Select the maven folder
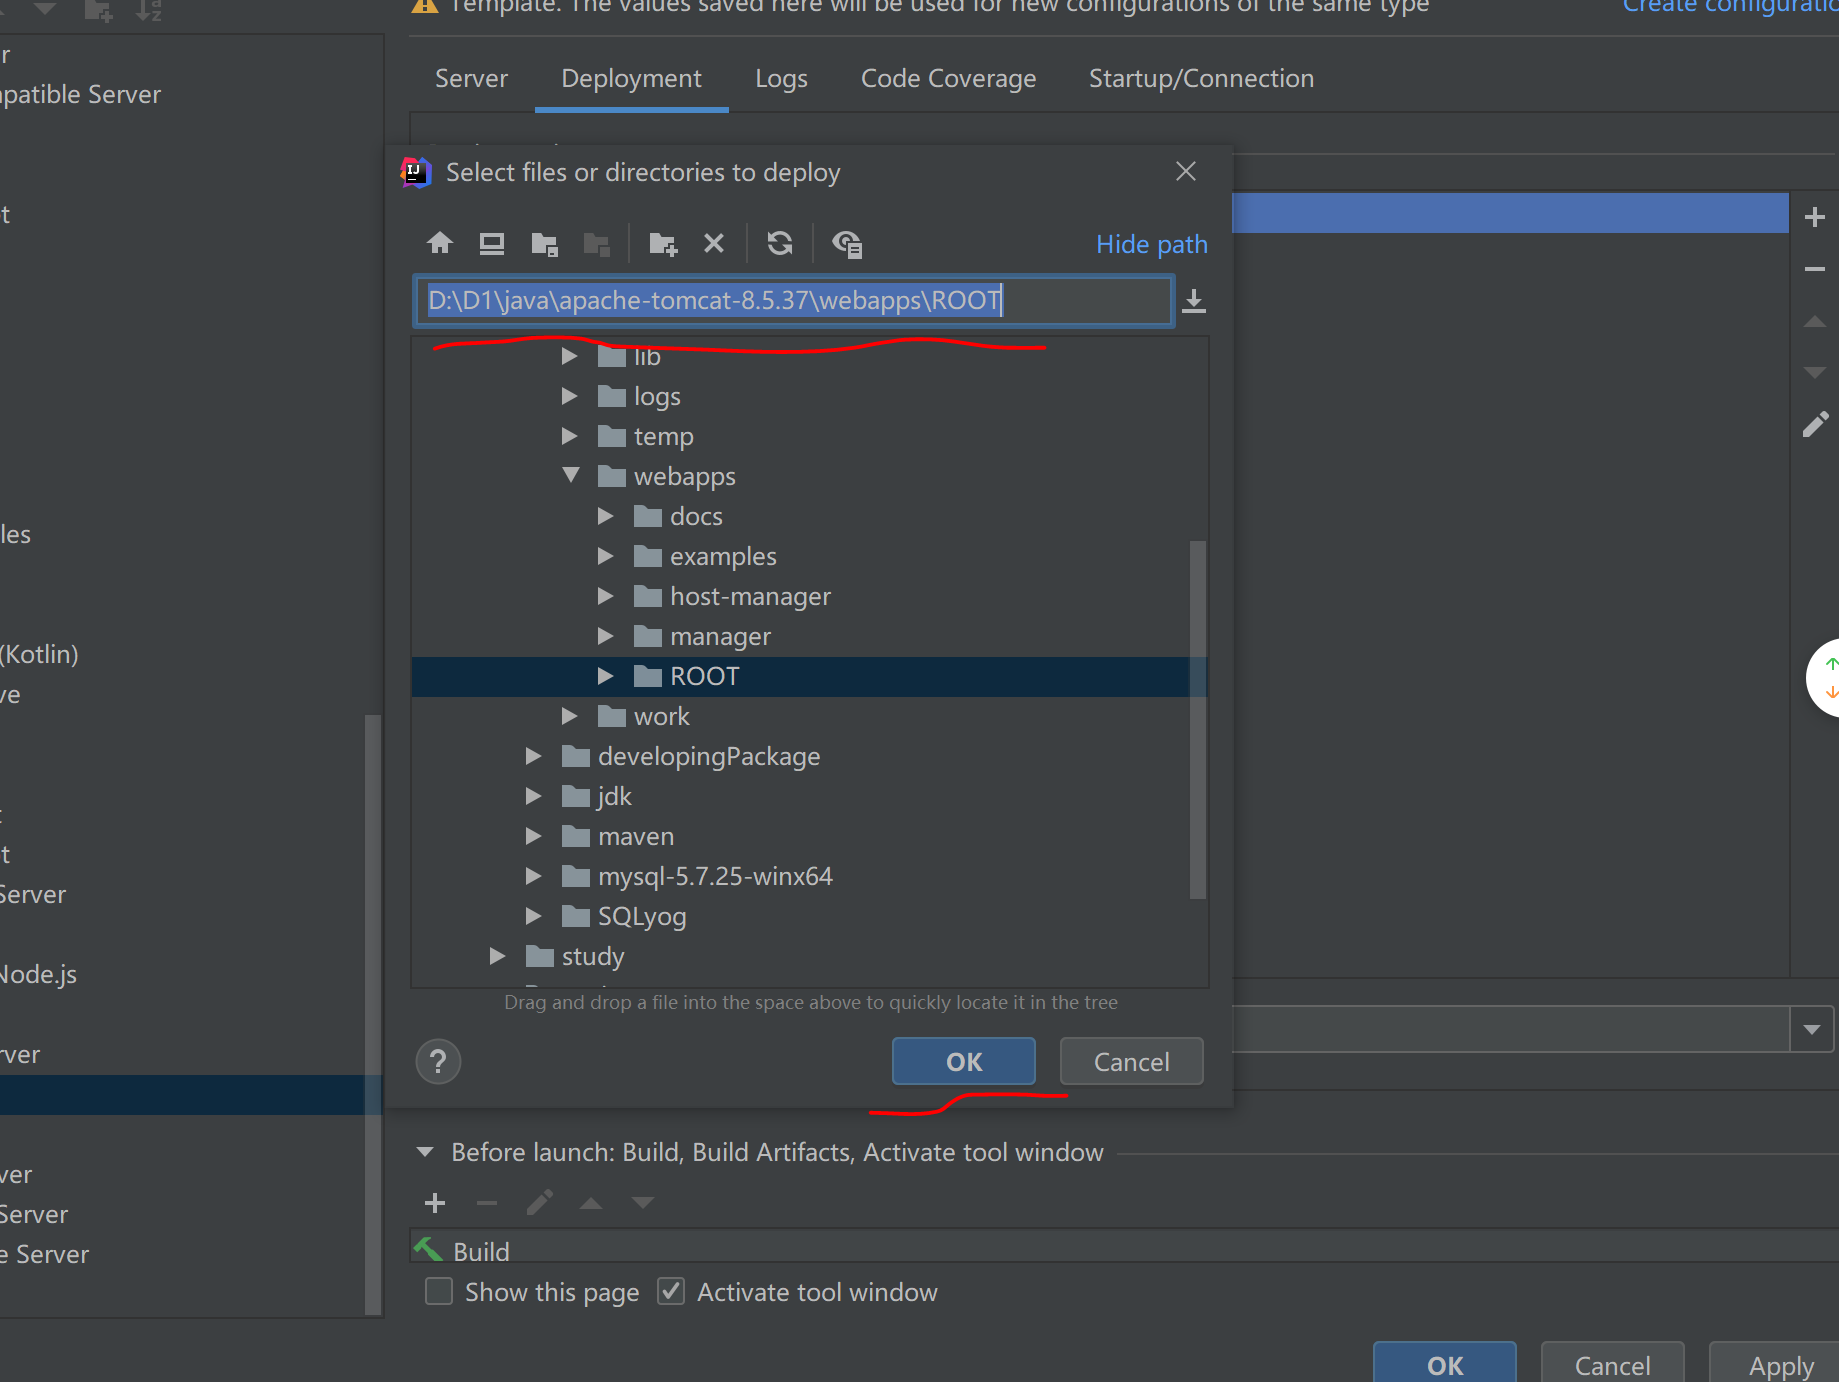This screenshot has width=1839, height=1382. coord(636,836)
